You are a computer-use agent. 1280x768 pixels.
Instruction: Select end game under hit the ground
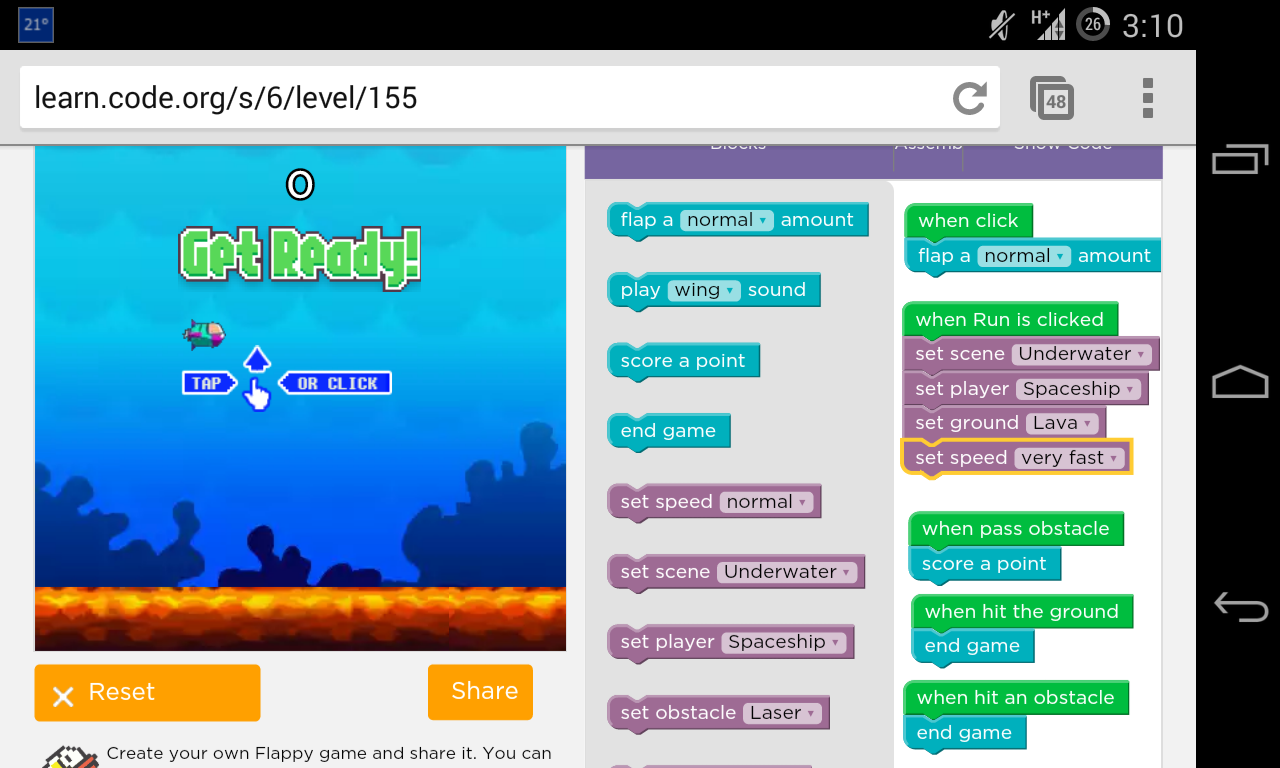[x=972, y=646]
